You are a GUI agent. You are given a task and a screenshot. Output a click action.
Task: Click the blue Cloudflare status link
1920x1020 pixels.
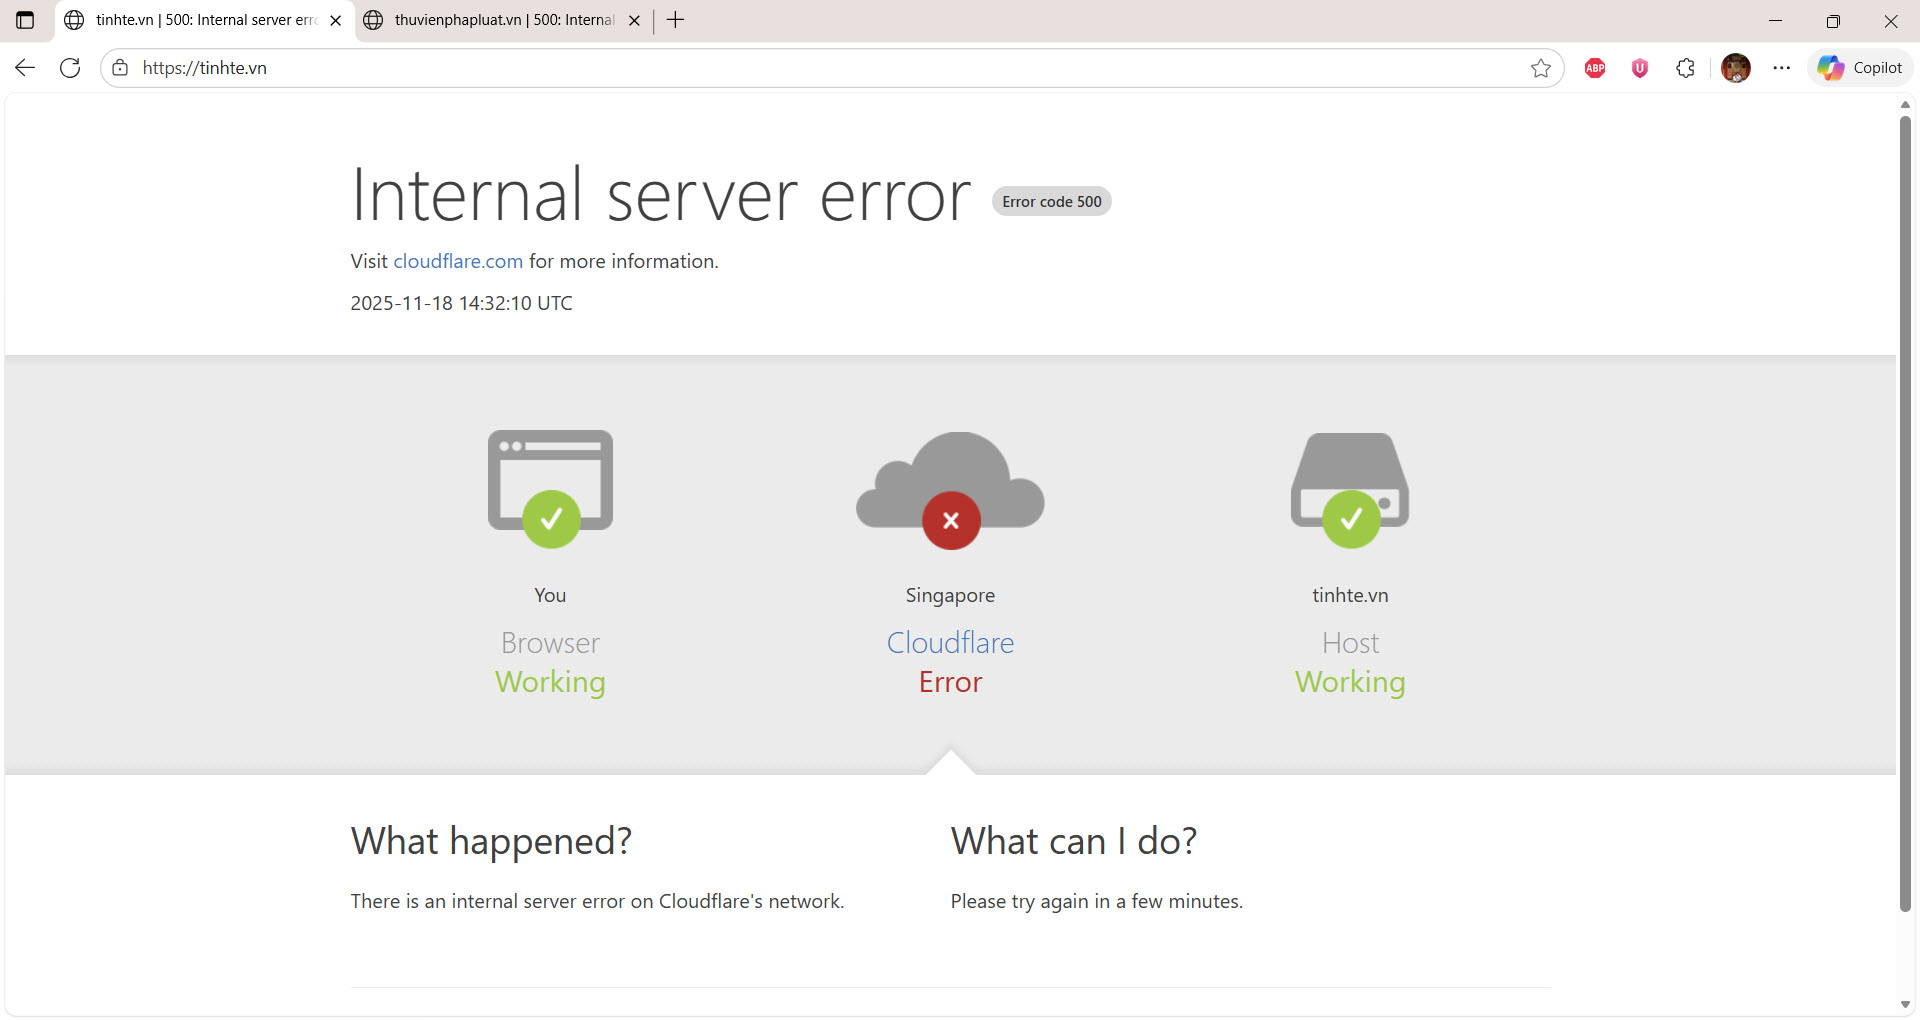(950, 643)
